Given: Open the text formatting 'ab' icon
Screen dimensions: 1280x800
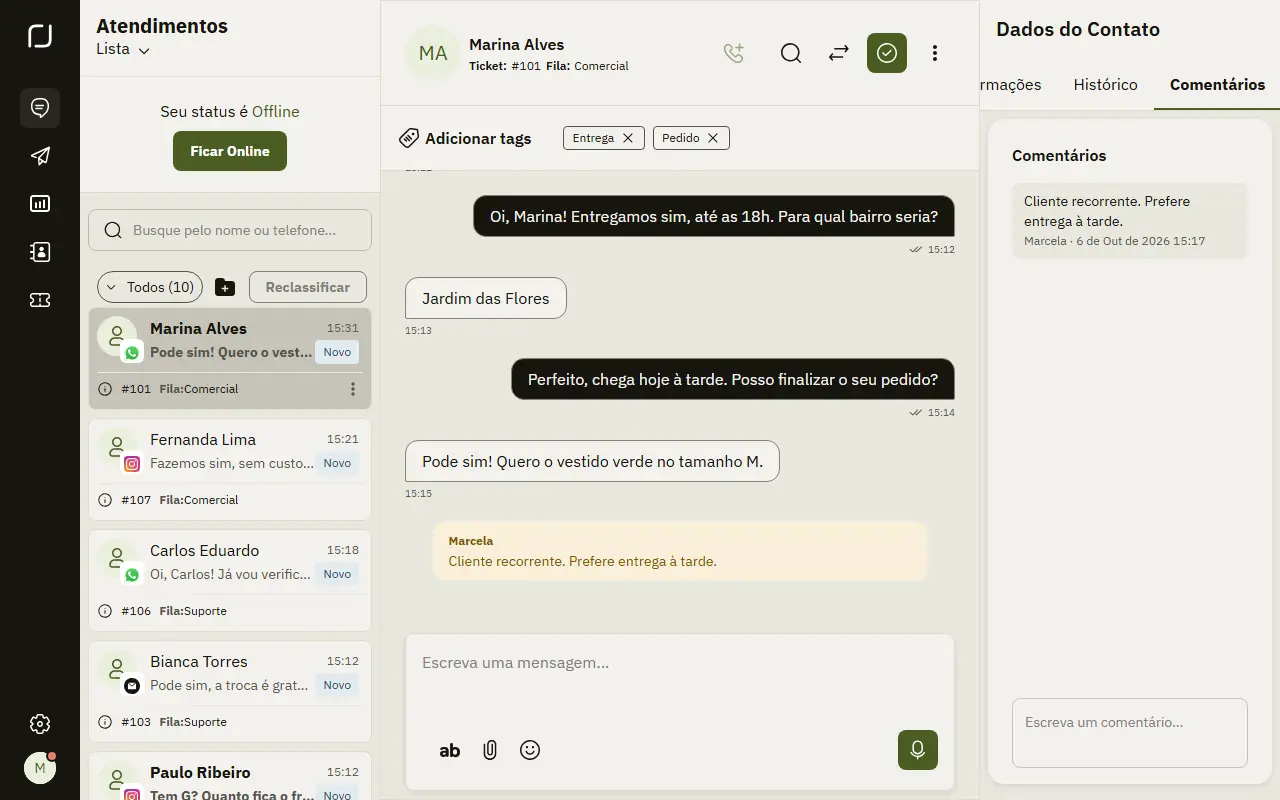Looking at the screenshot, I should (450, 750).
